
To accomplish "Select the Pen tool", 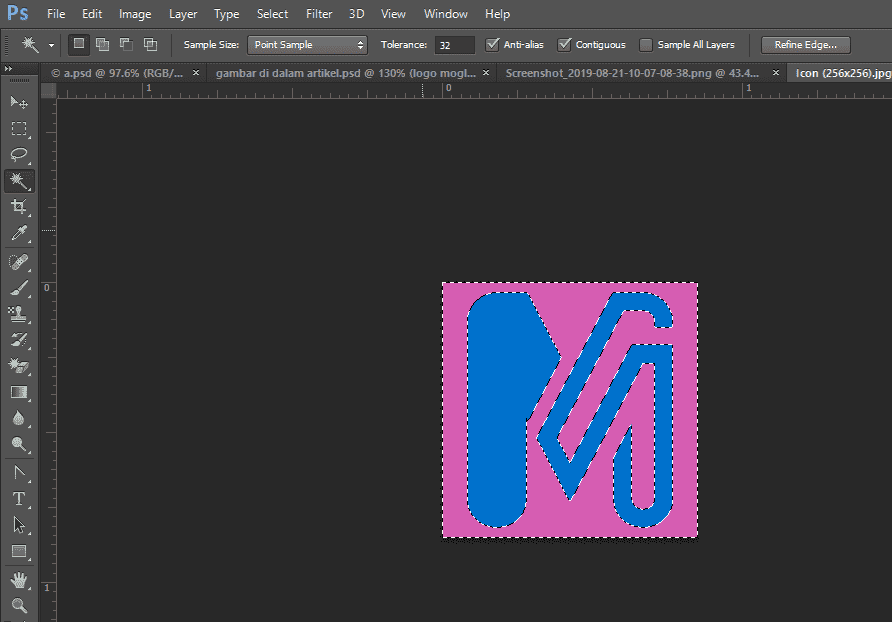I will pos(19,473).
